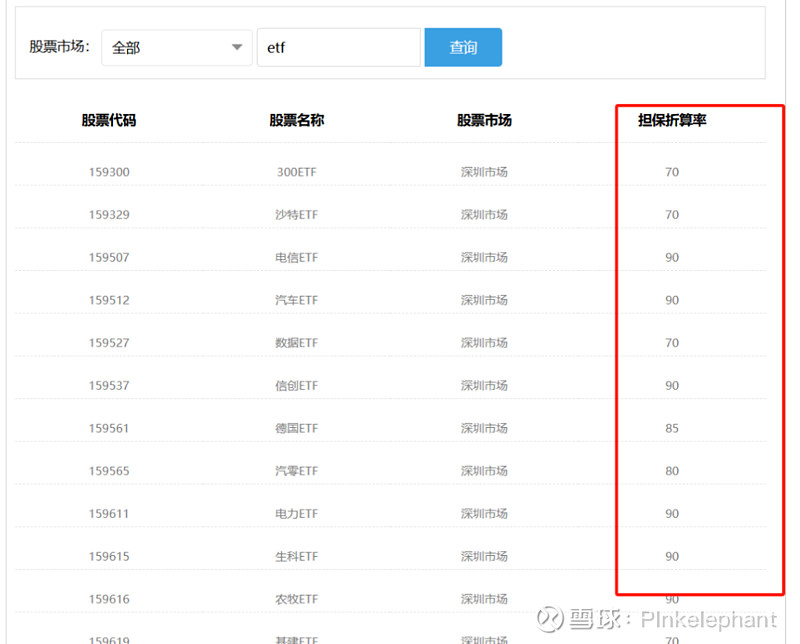The image size is (800, 644).
Task: Click the 沙特ETF name cell
Action: 296,215
